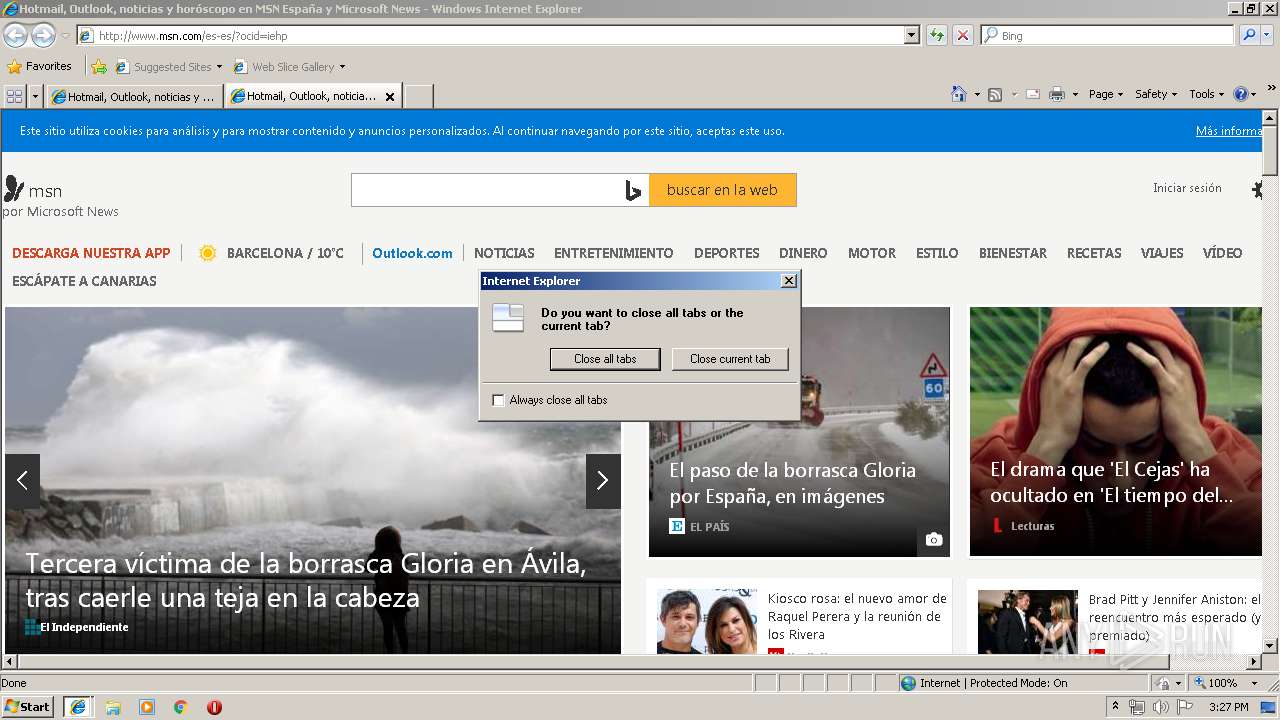Open DEPORTES in MSN navigation
This screenshot has height=720, width=1280.
(x=727, y=253)
